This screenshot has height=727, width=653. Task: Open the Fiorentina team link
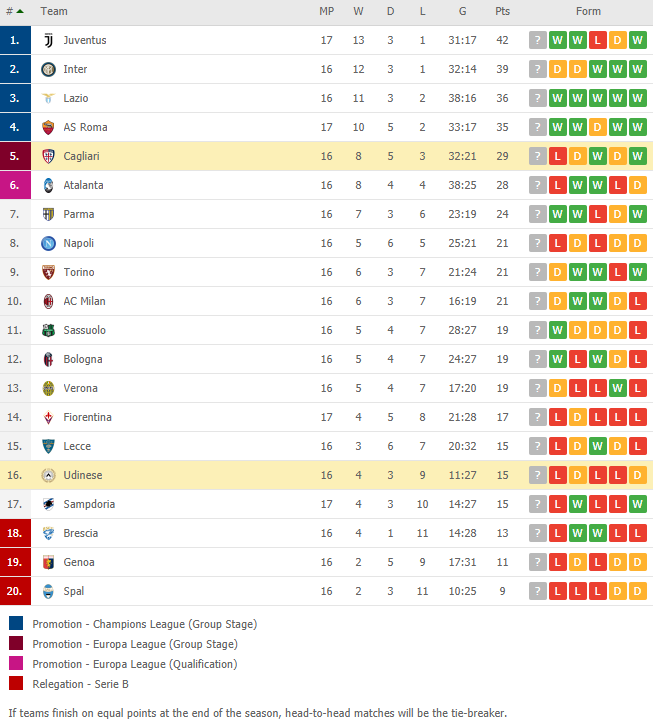point(88,417)
